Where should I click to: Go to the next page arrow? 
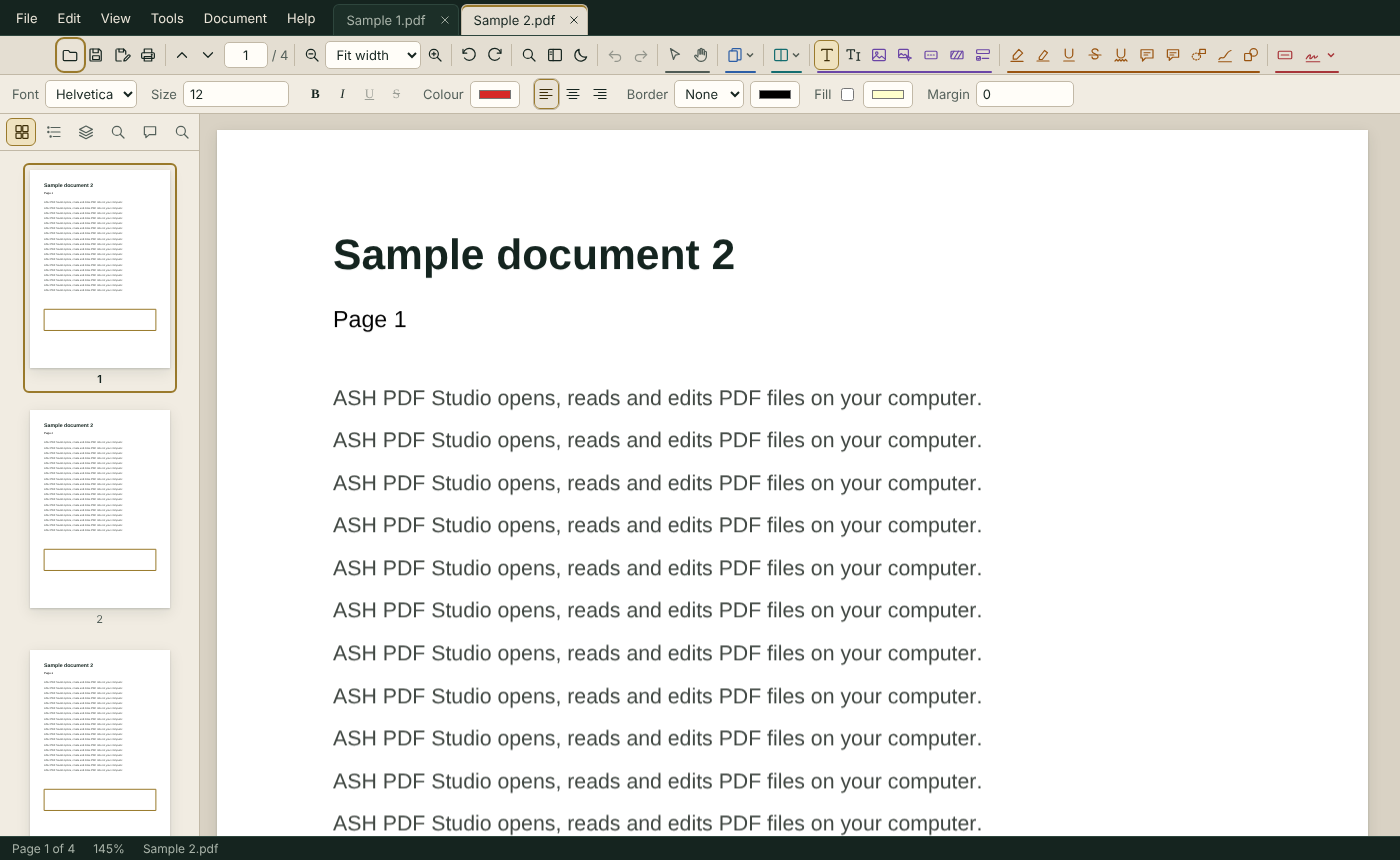click(208, 55)
